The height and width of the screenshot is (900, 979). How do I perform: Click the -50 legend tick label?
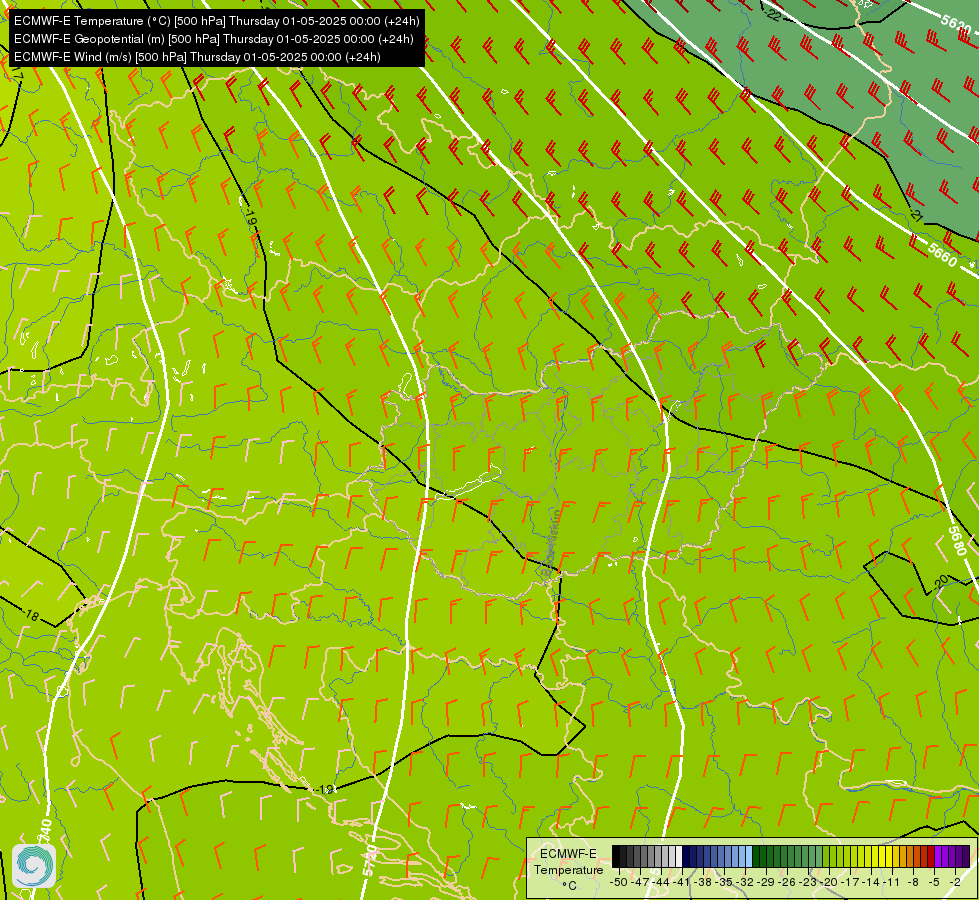tap(619, 881)
